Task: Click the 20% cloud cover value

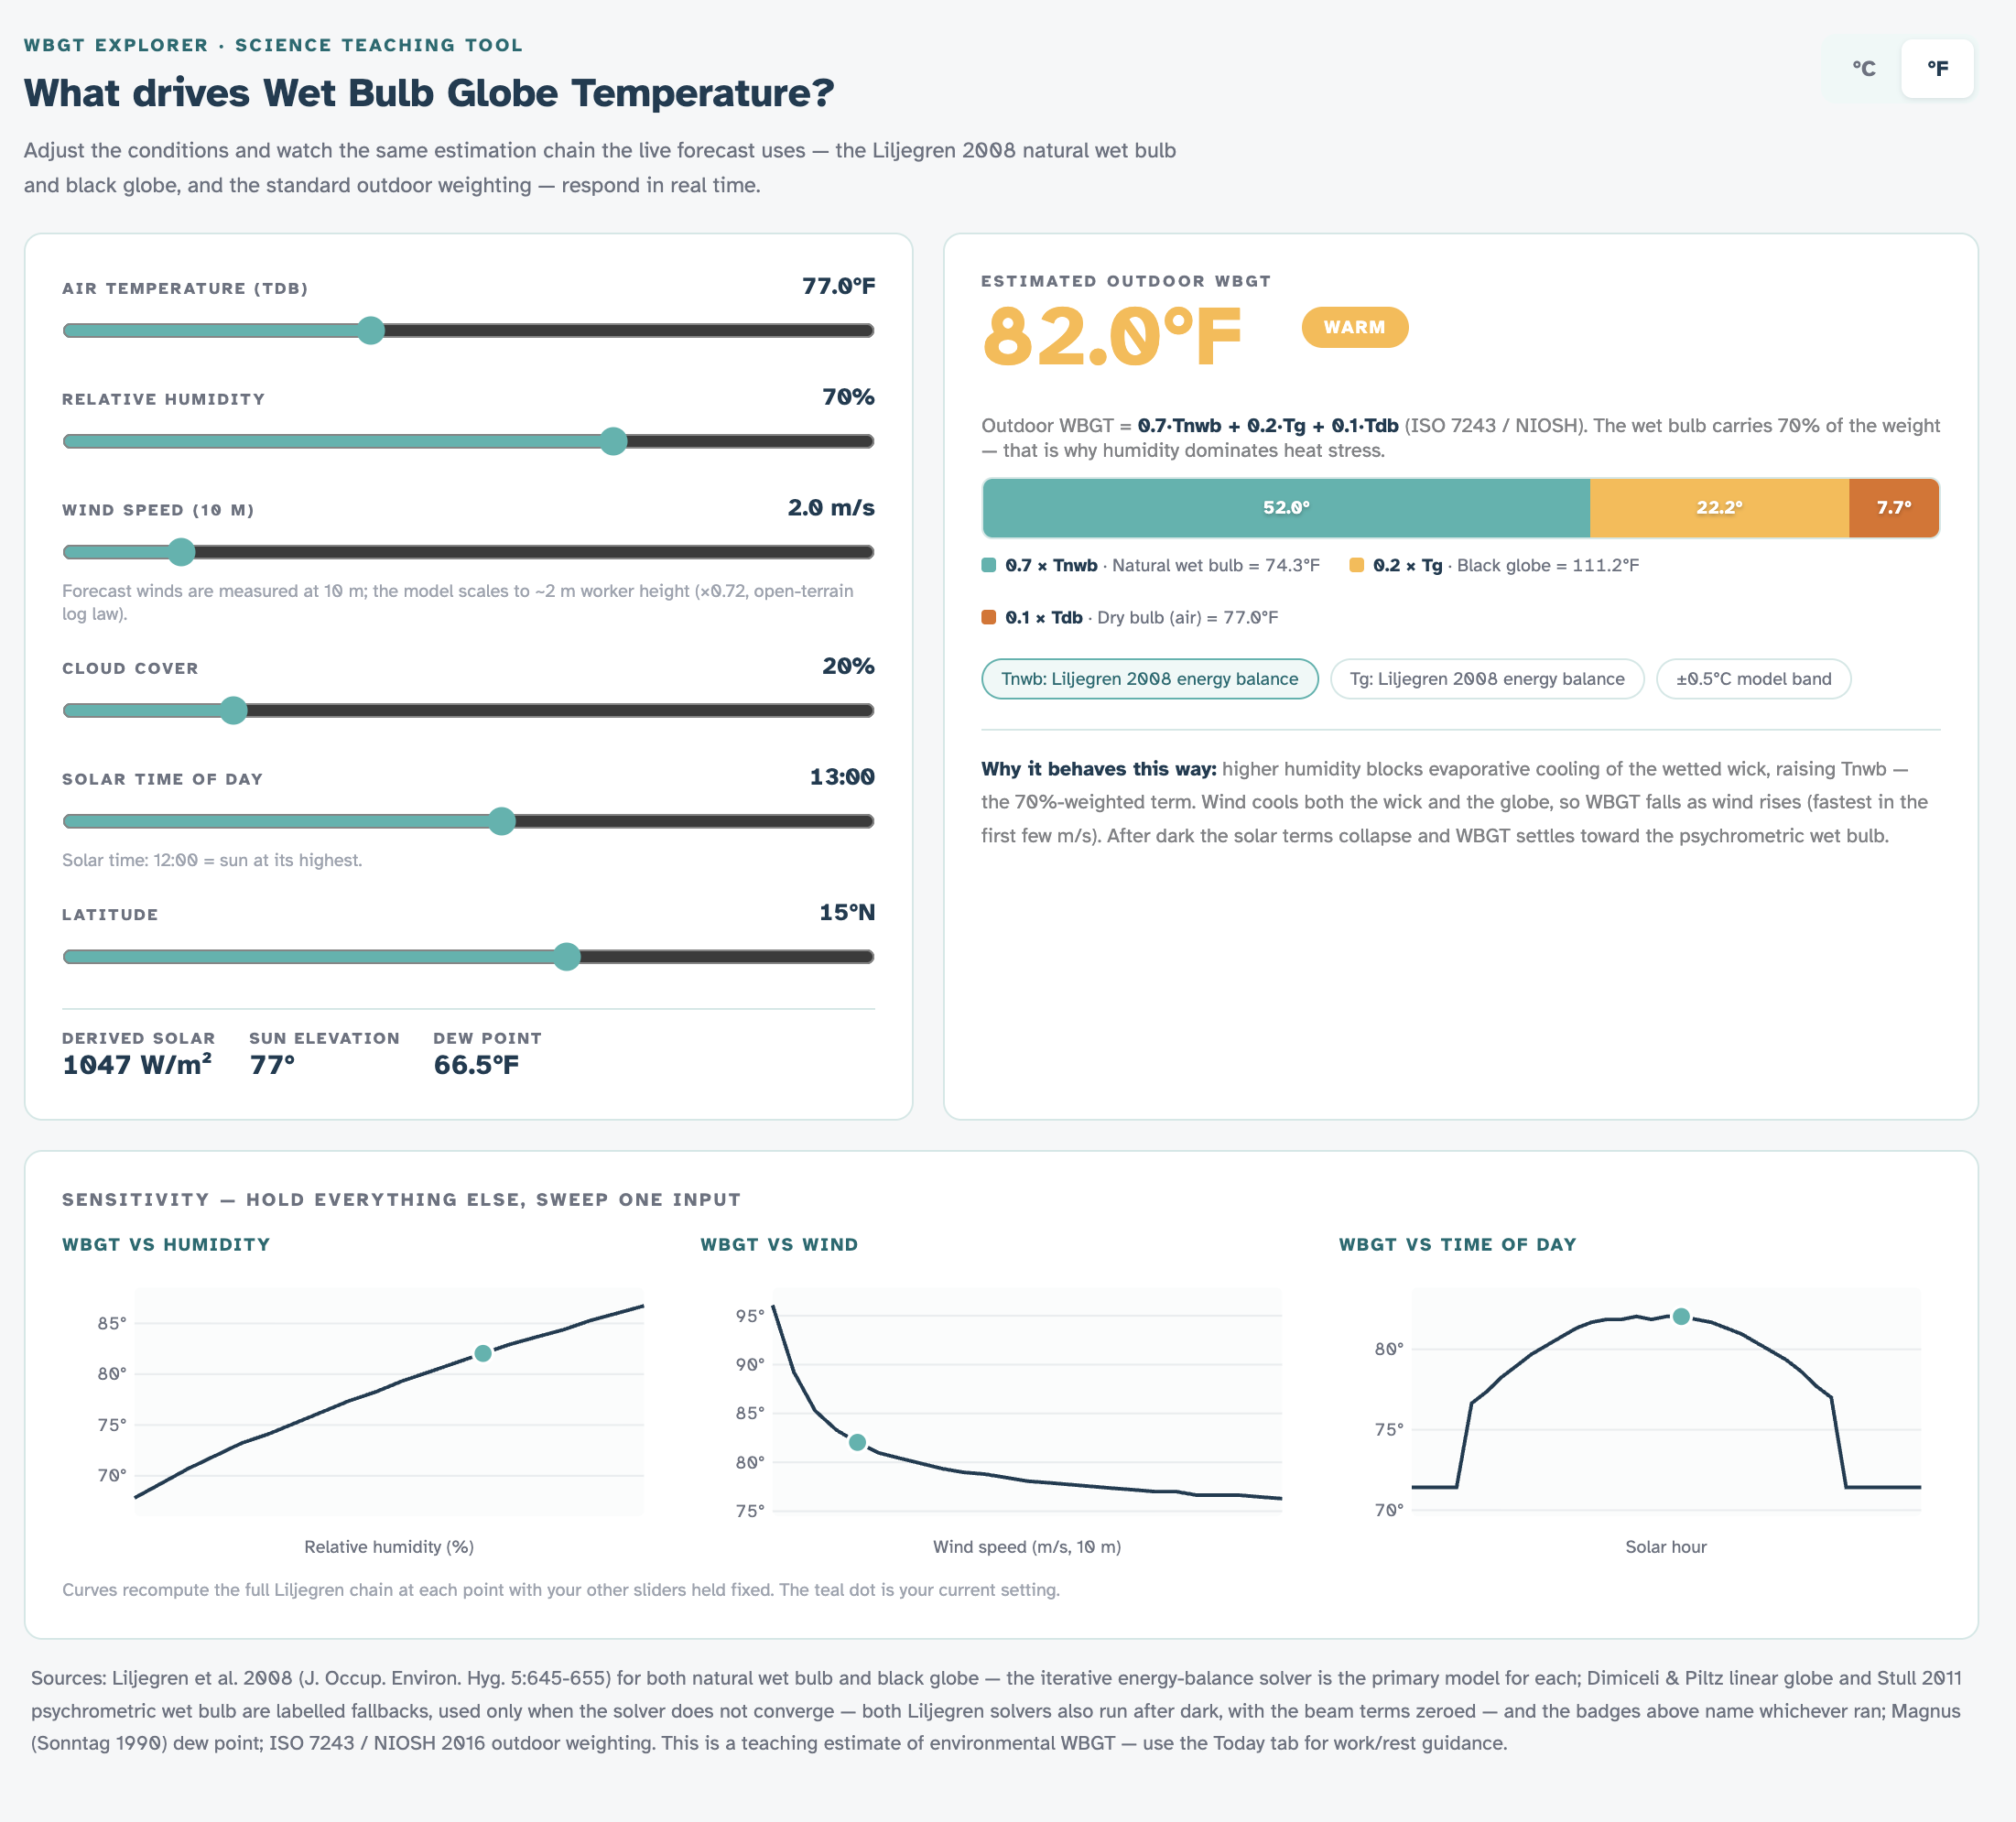Action: 848,666
